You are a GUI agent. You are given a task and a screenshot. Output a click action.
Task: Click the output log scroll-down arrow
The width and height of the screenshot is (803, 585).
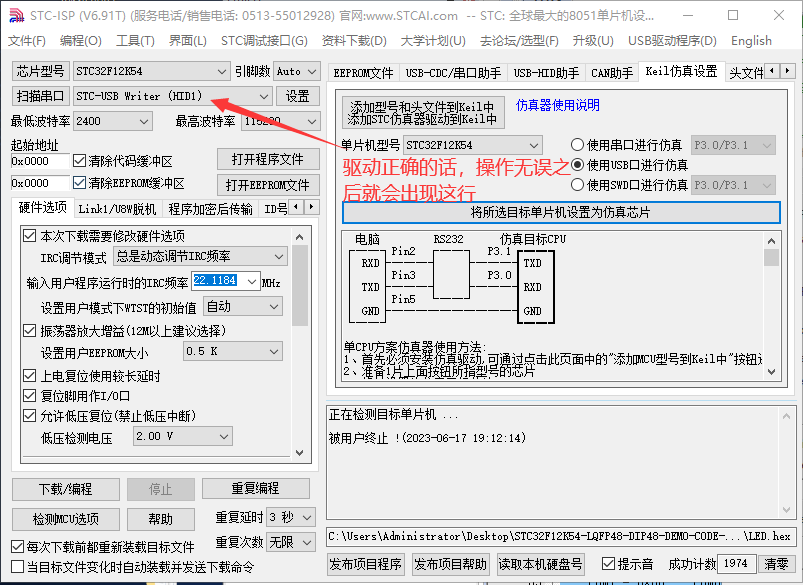[x=786, y=509]
